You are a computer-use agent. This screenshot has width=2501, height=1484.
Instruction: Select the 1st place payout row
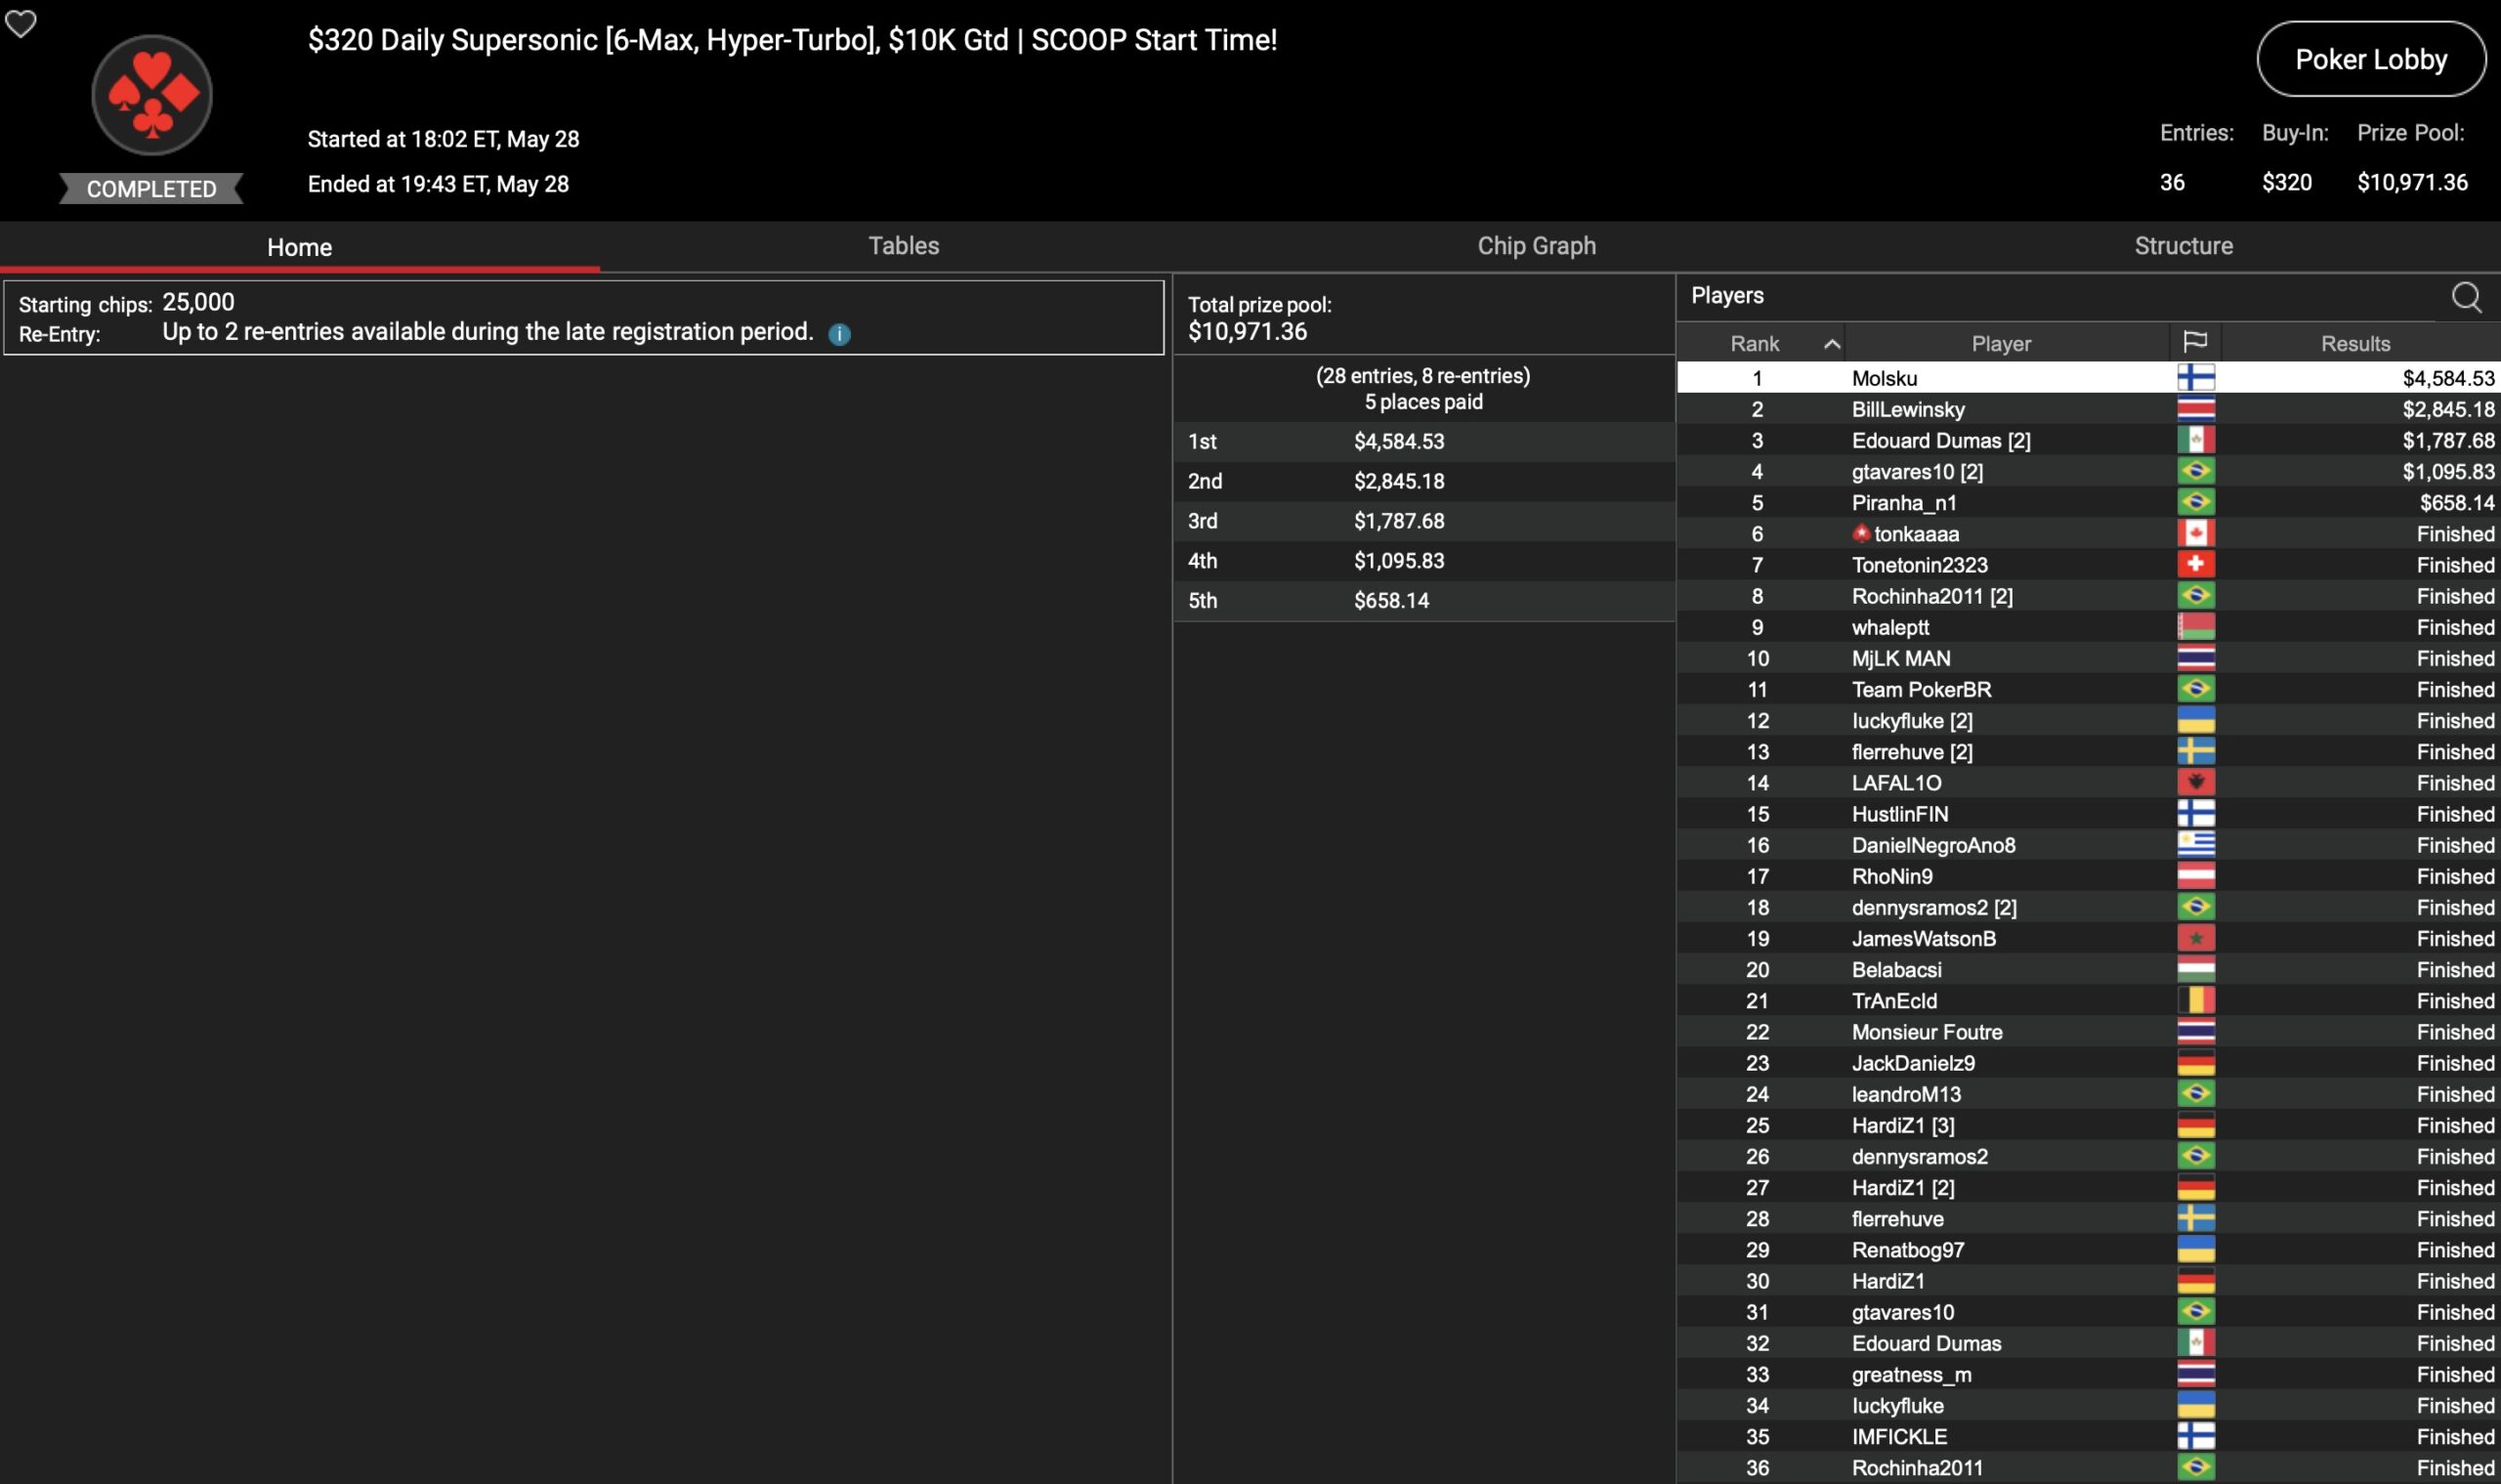click(1422, 441)
